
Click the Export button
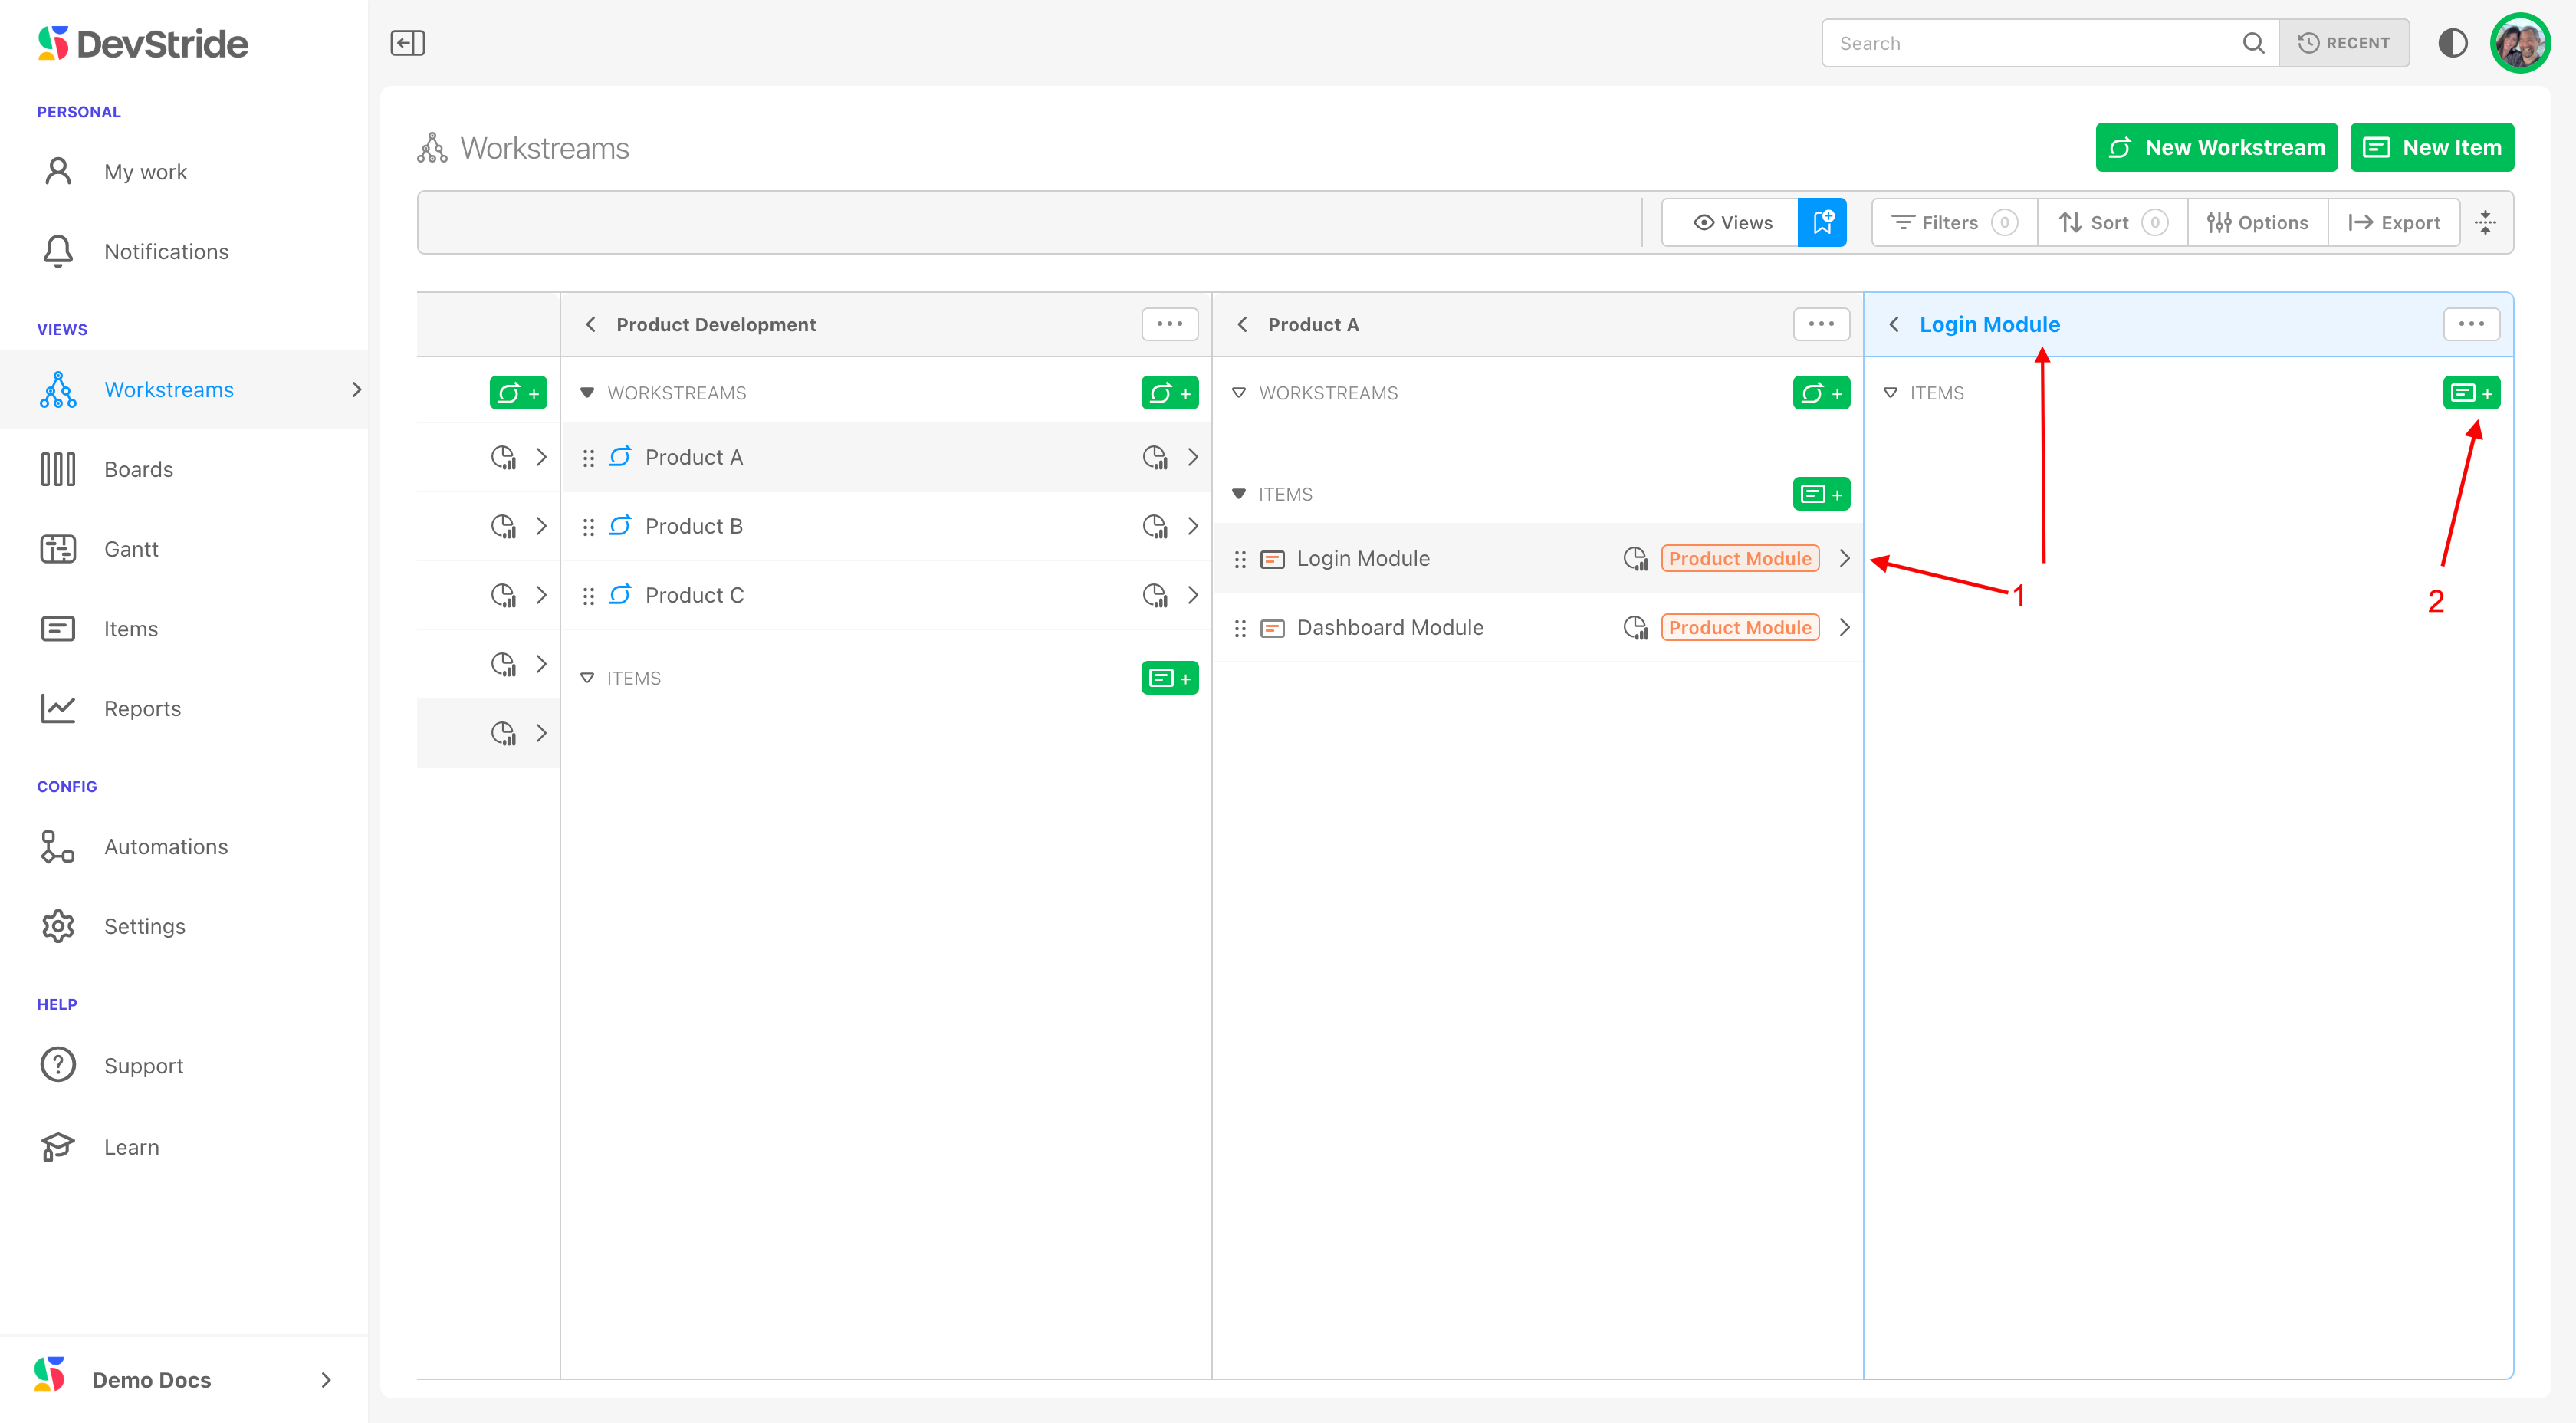coord(2394,222)
